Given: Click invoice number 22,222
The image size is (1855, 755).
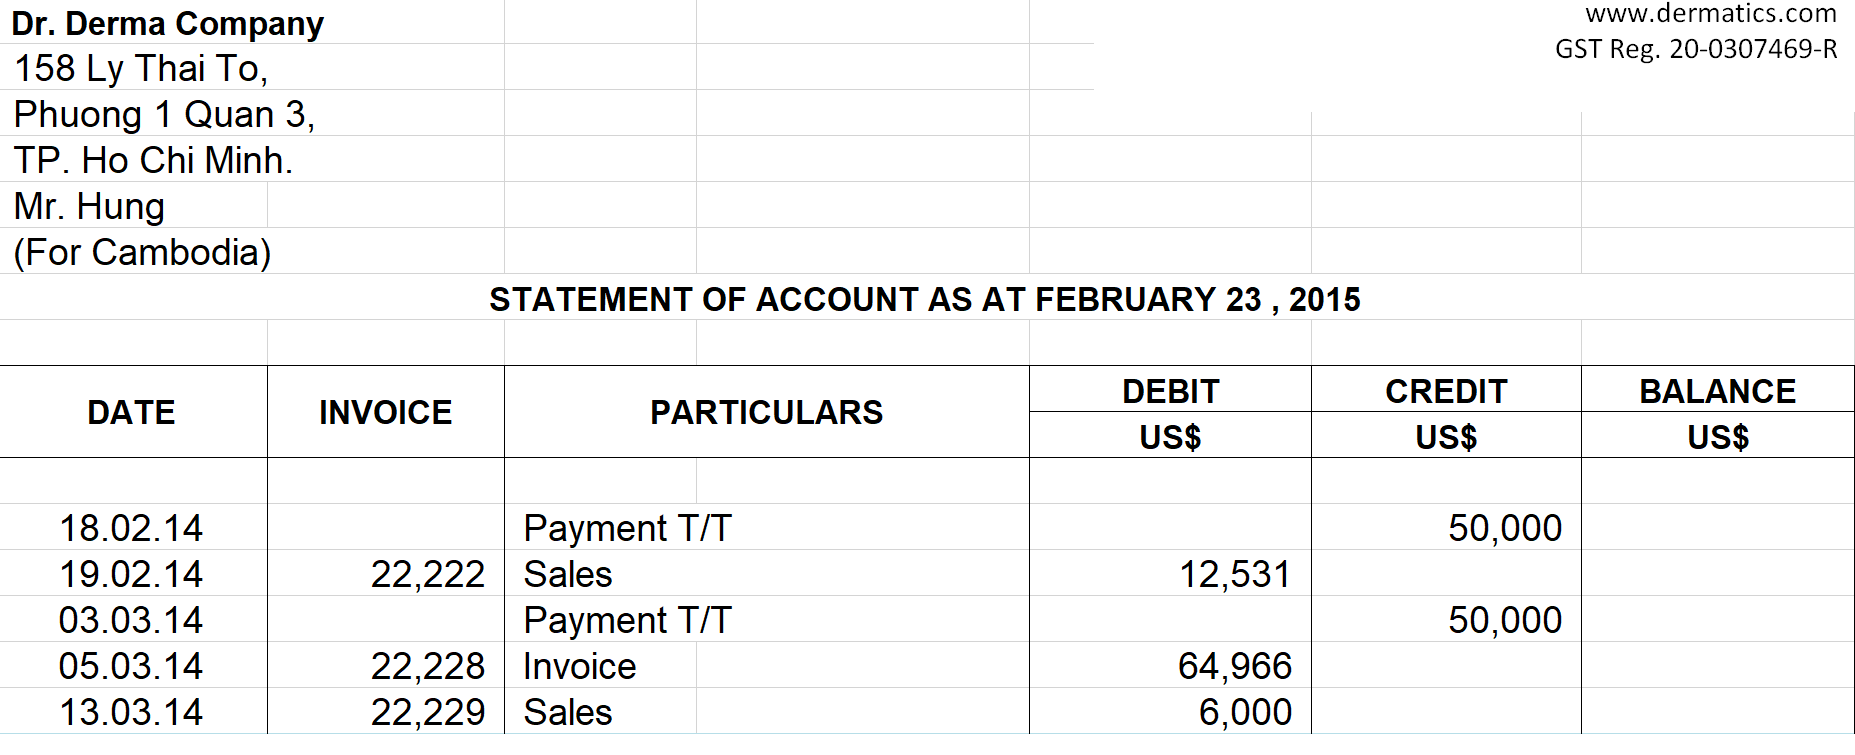Looking at the screenshot, I should click(427, 574).
